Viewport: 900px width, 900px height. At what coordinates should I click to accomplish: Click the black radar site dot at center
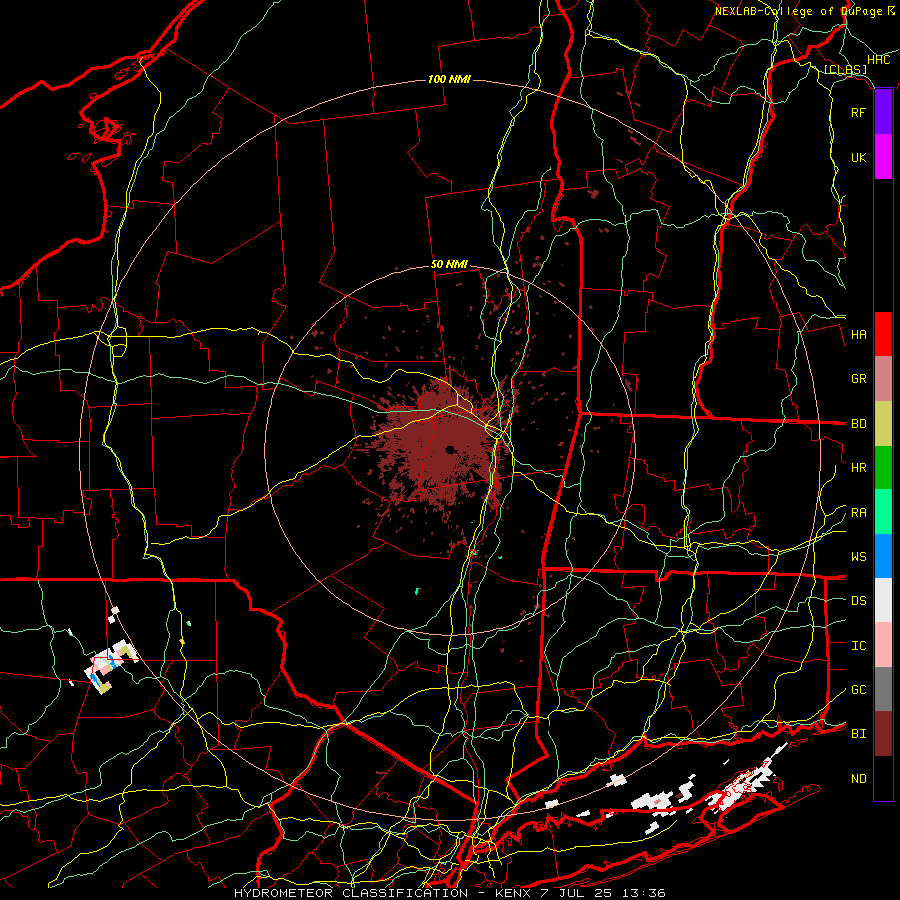450,449
